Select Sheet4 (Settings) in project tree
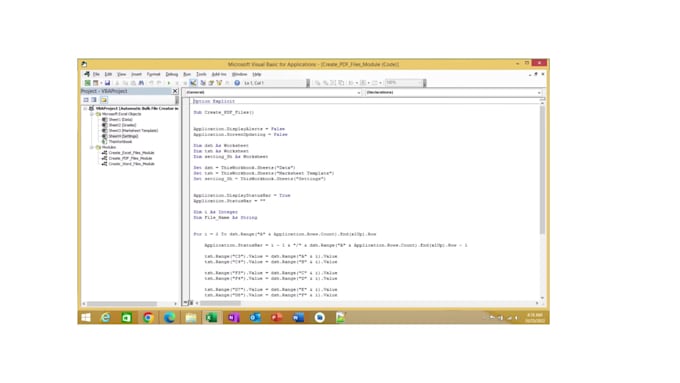 click(x=124, y=136)
